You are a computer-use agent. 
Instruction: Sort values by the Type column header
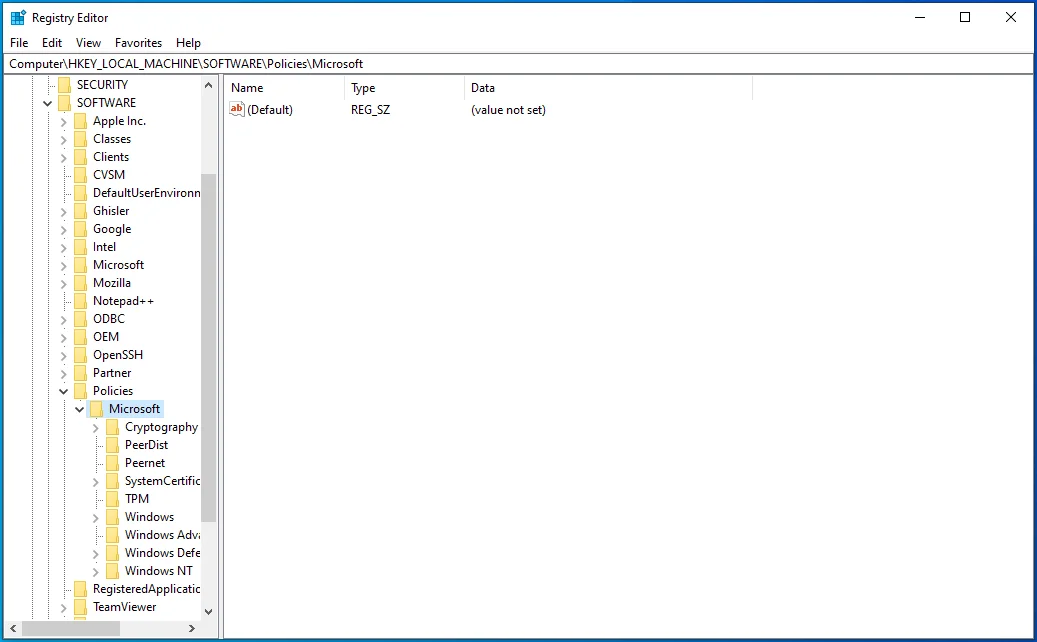click(404, 88)
